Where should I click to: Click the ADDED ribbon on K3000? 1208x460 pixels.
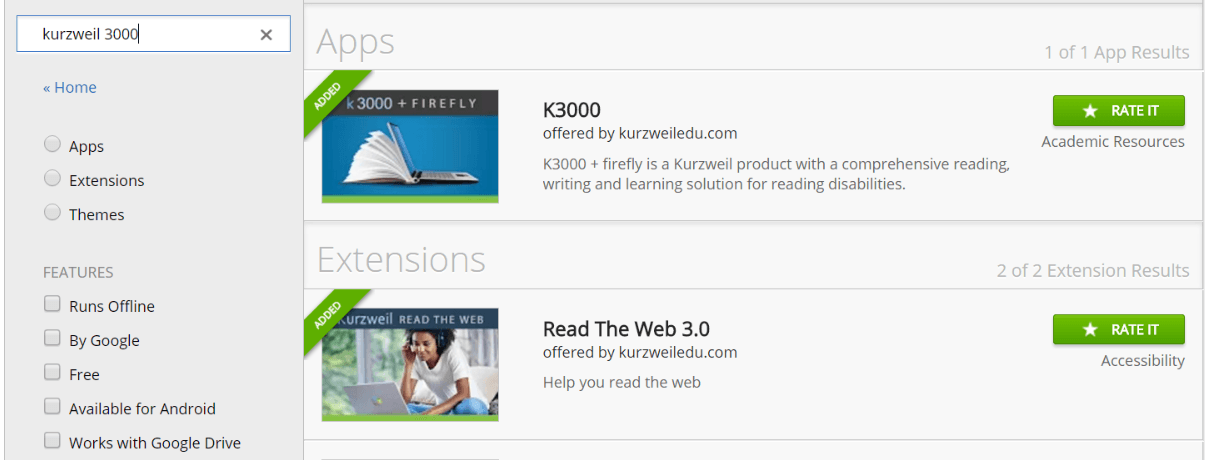click(329, 97)
